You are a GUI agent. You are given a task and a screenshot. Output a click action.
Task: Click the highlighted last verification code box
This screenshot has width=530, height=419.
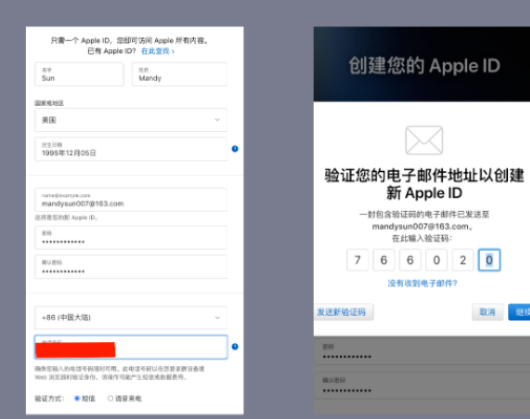click(x=489, y=260)
